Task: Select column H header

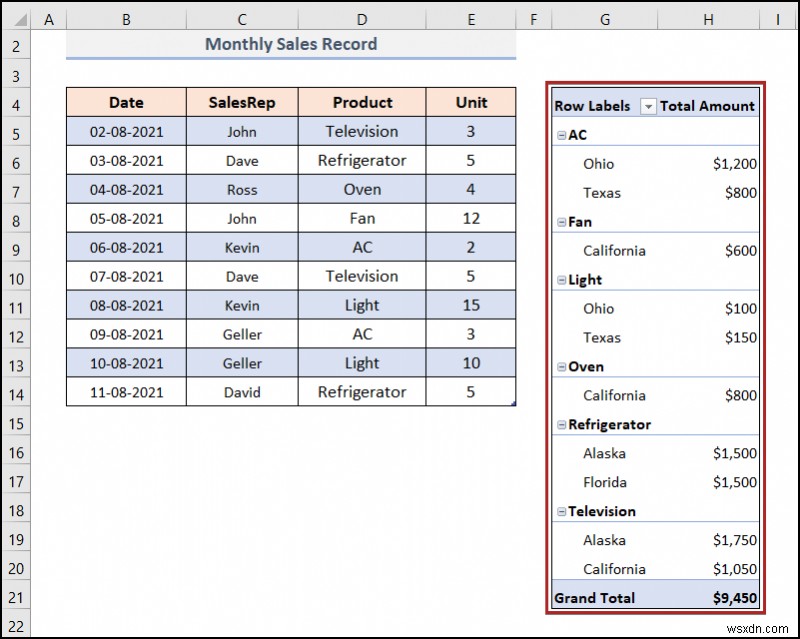Action: coord(708,19)
